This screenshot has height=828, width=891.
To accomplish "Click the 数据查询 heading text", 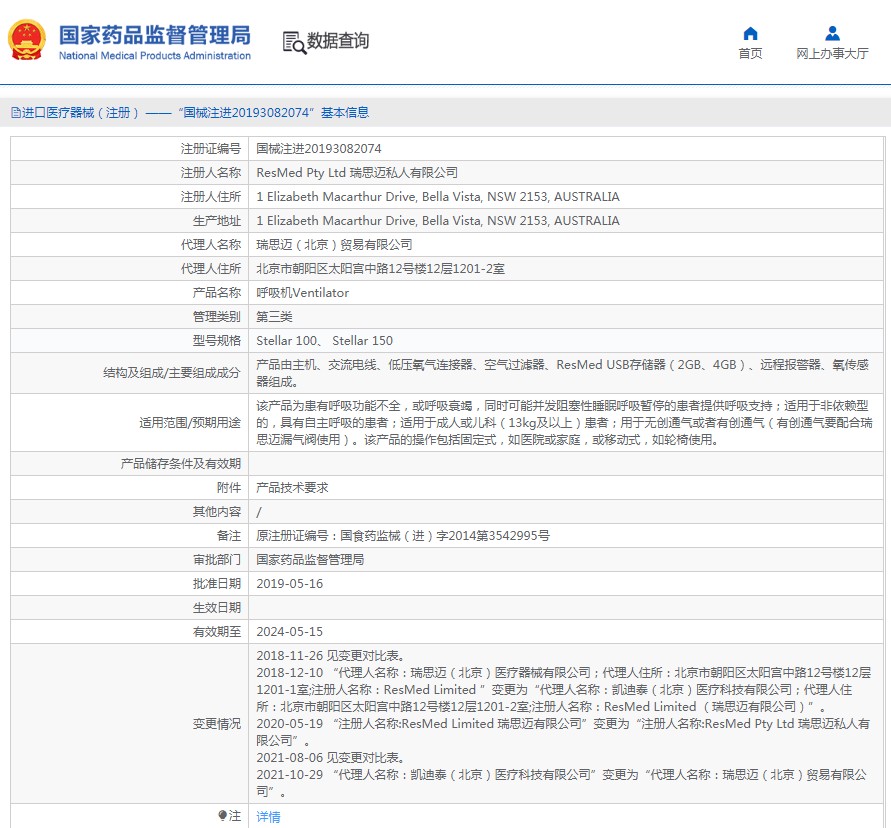I will tap(338, 41).
